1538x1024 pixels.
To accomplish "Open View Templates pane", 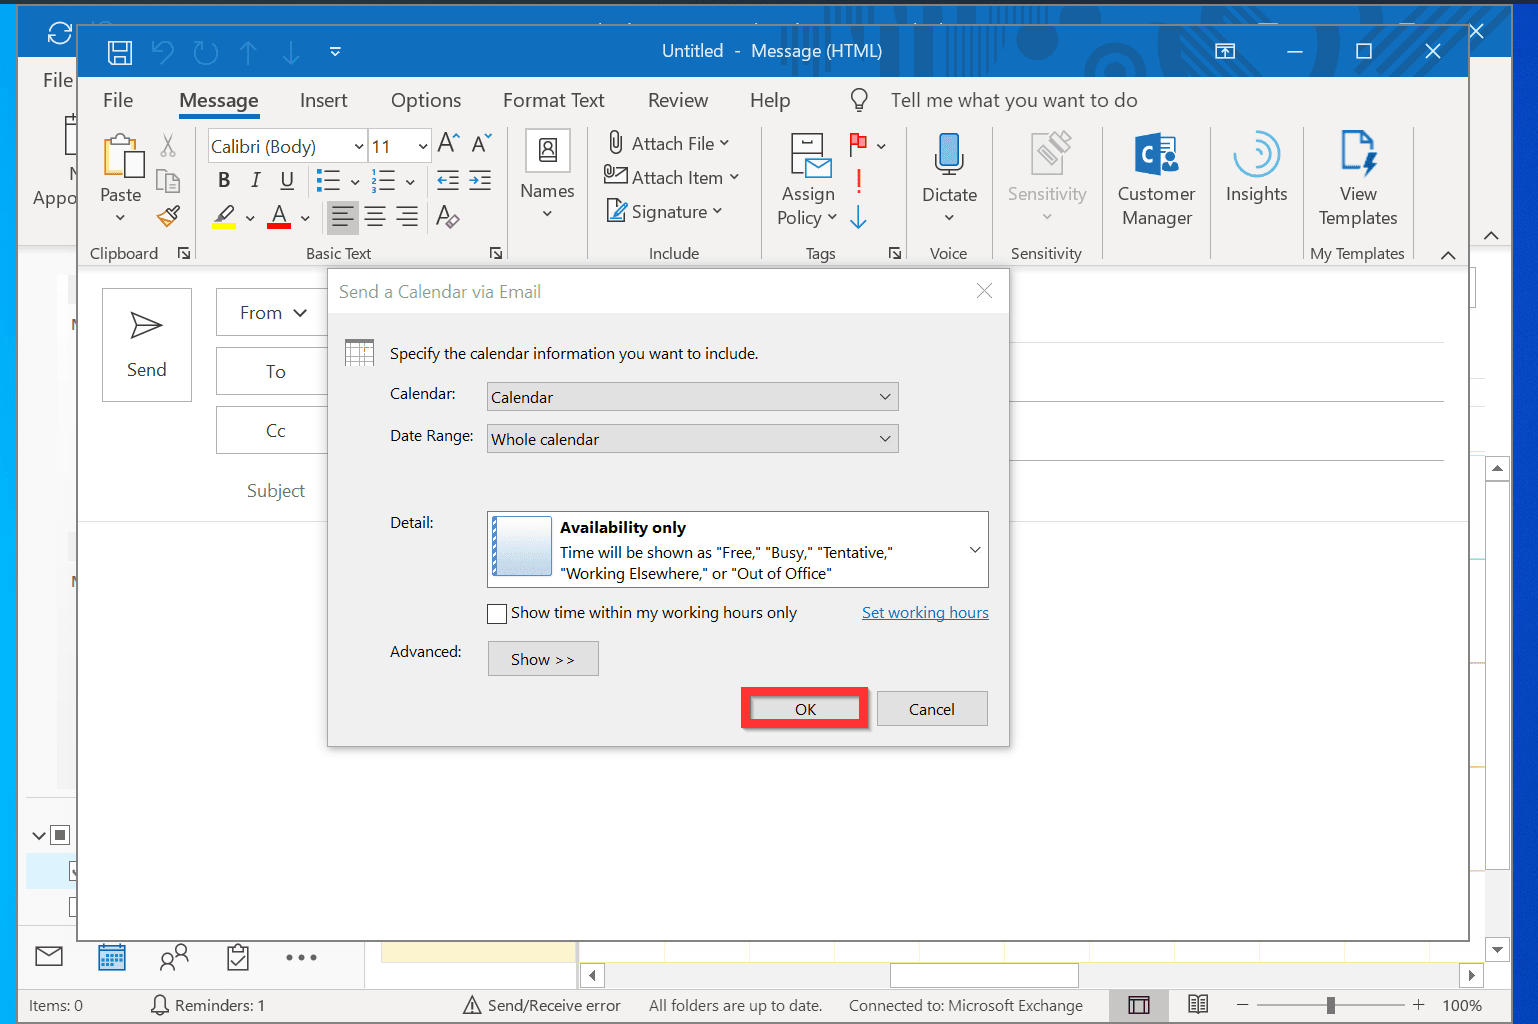I will pos(1357,180).
